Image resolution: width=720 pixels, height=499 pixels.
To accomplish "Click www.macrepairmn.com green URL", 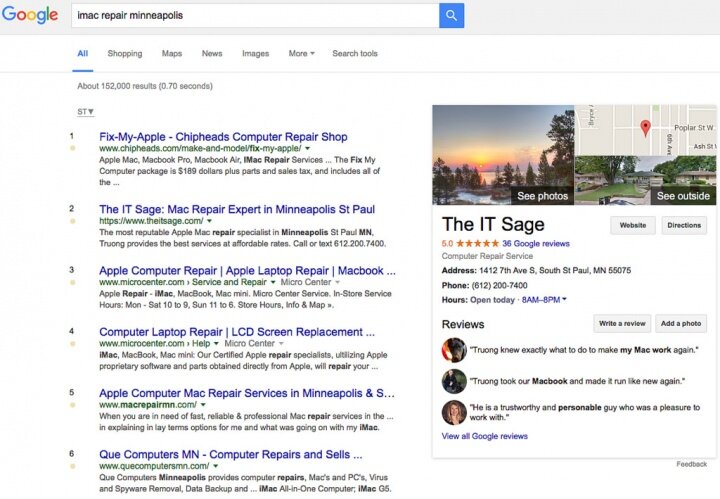I will (148, 405).
